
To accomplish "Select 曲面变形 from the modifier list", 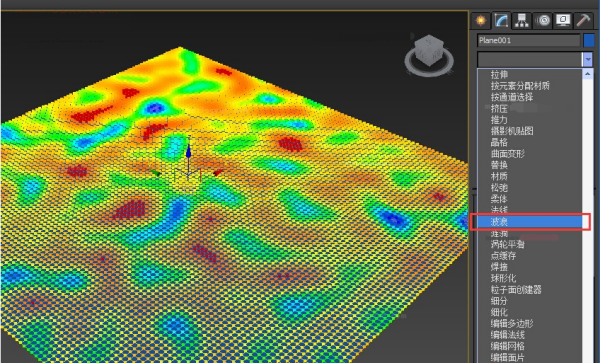I will (507, 154).
